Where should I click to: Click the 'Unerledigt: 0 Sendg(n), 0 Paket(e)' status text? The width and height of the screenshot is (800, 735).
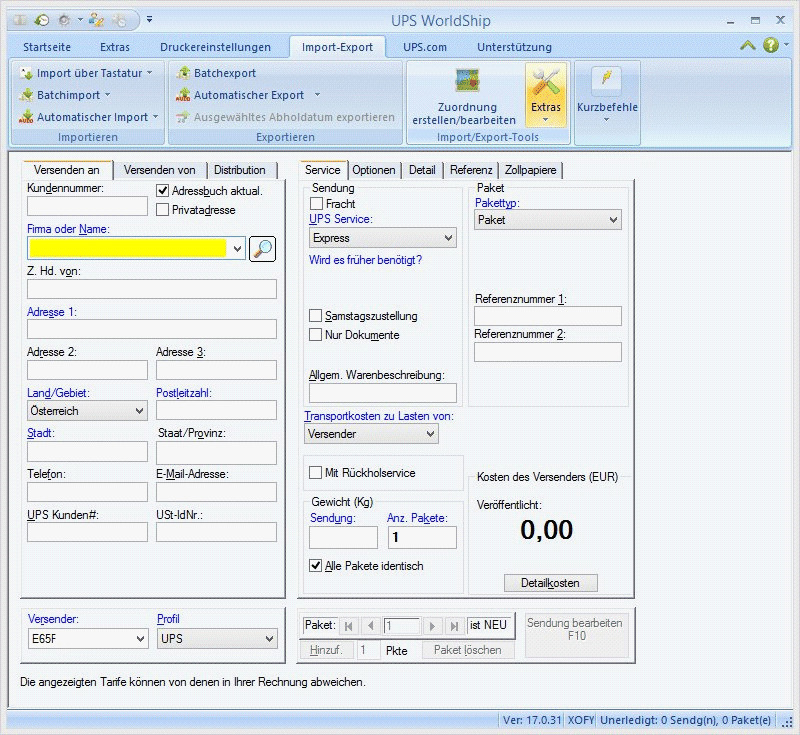point(685,720)
